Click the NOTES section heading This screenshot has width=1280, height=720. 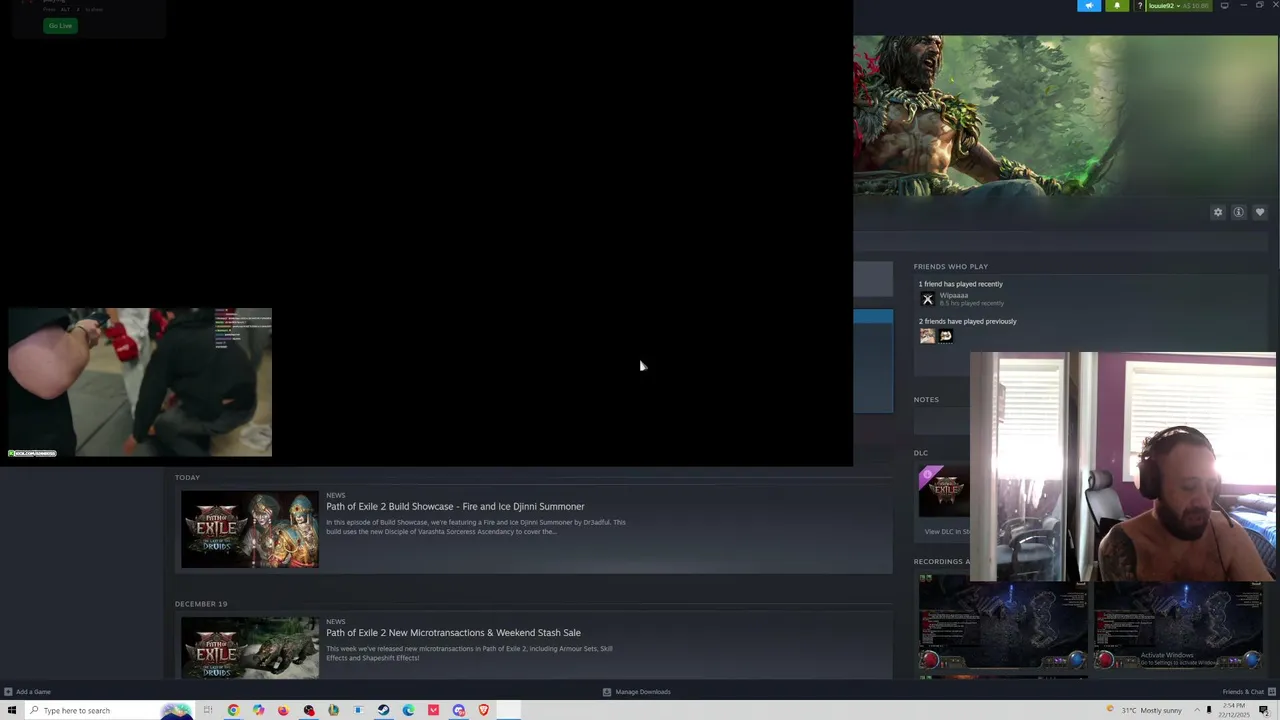coord(926,400)
